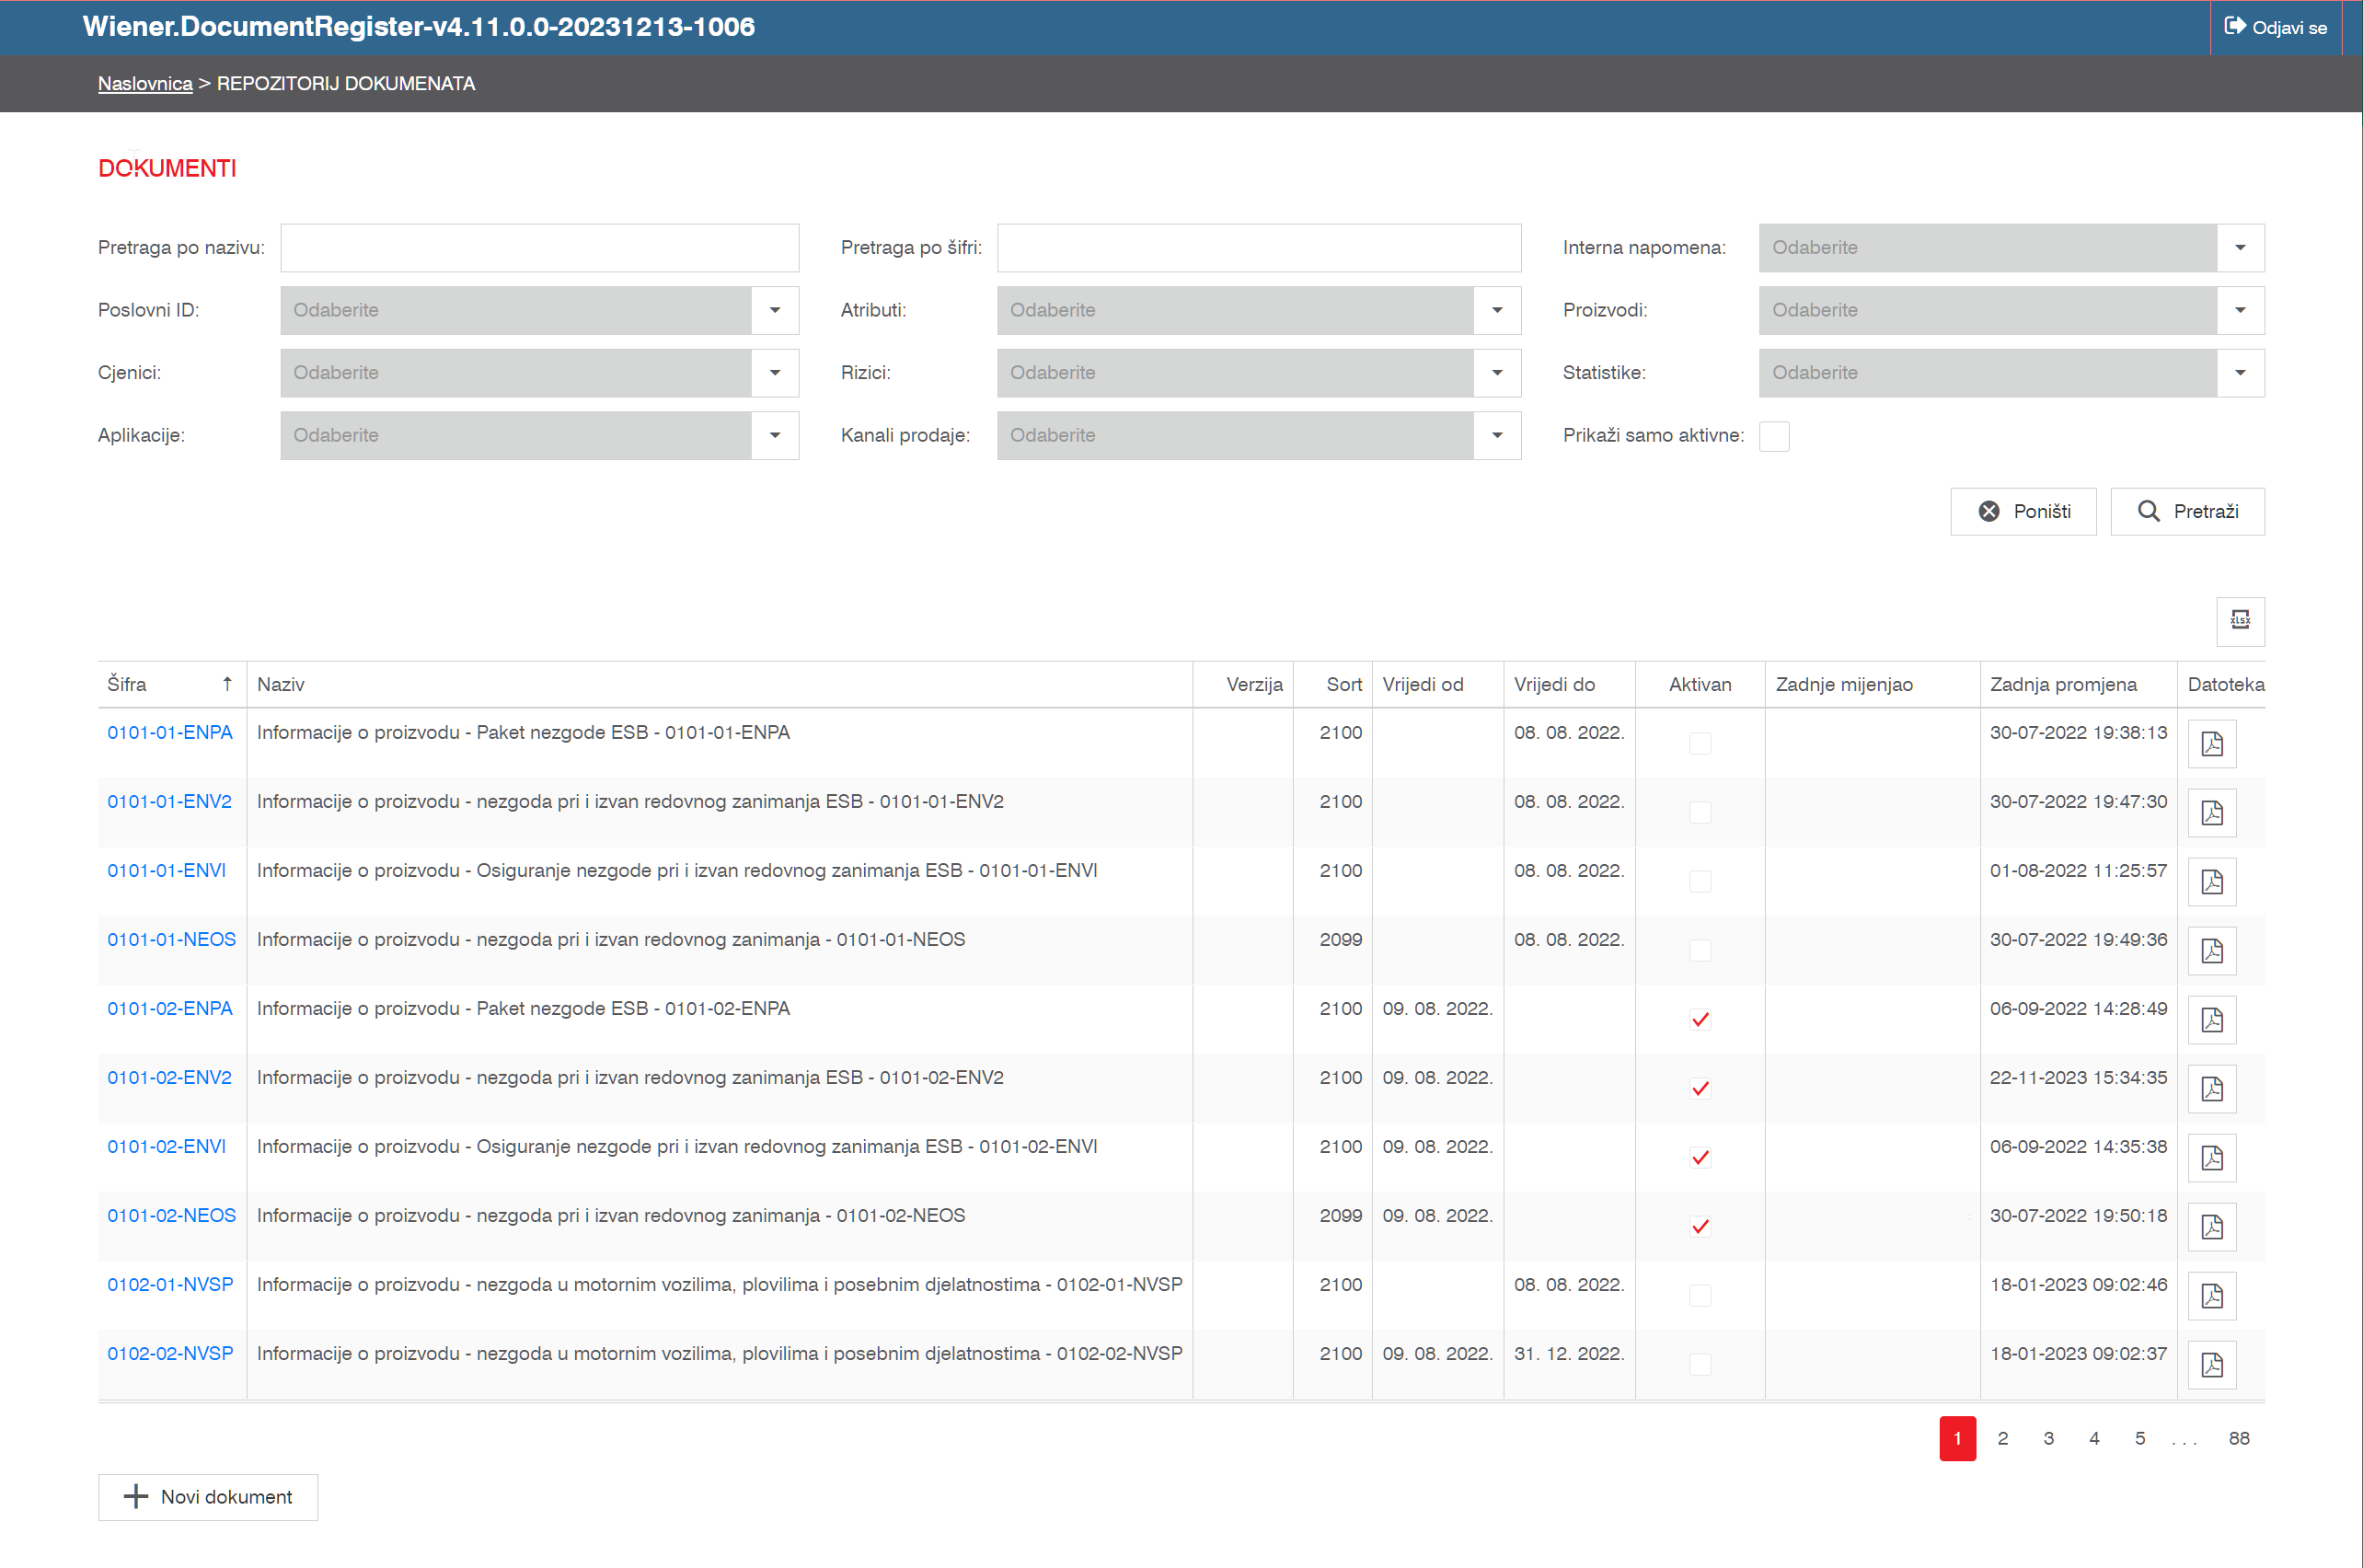Open document 0101-02-ENPA link
The height and width of the screenshot is (1568, 2363).
coord(170,1008)
